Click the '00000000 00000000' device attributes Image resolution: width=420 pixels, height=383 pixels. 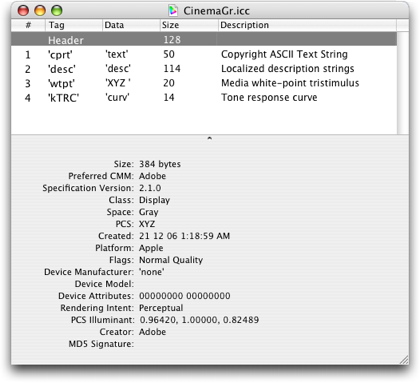[x=185, y=296]
